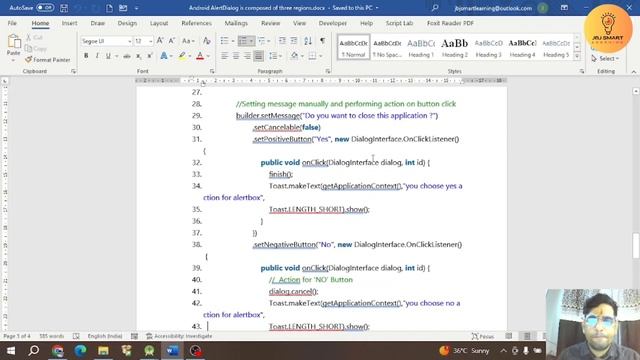Toggle Italic formatting
This screenshot has height=360, width=640.
[97, 56]
